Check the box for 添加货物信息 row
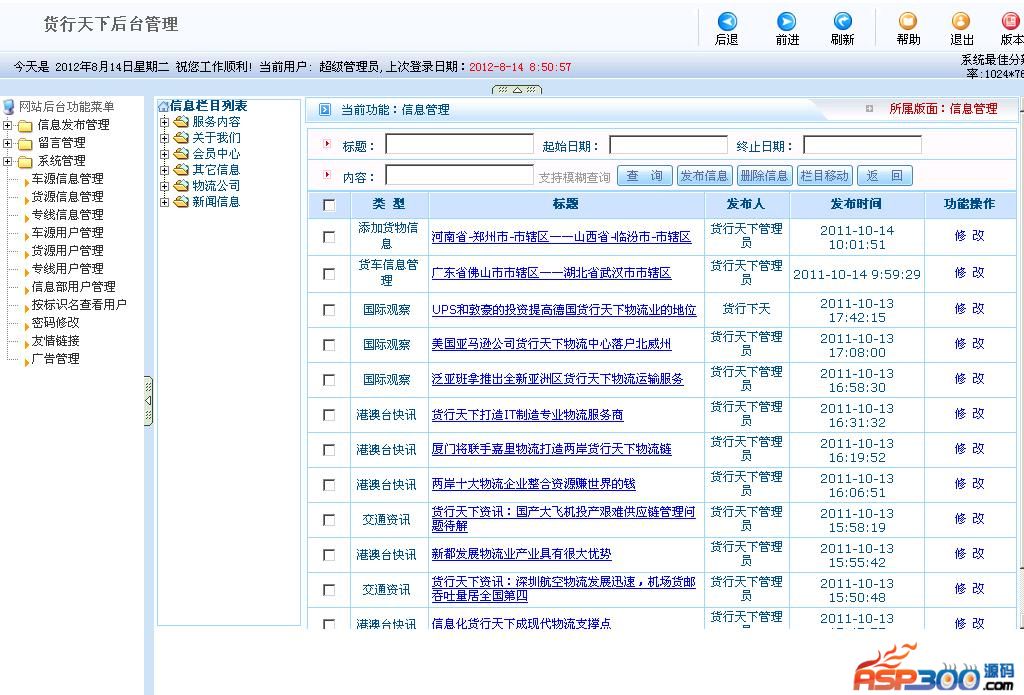Viewport: 1024px width, 695px height. pyautogui.click(x=329, y=237)
